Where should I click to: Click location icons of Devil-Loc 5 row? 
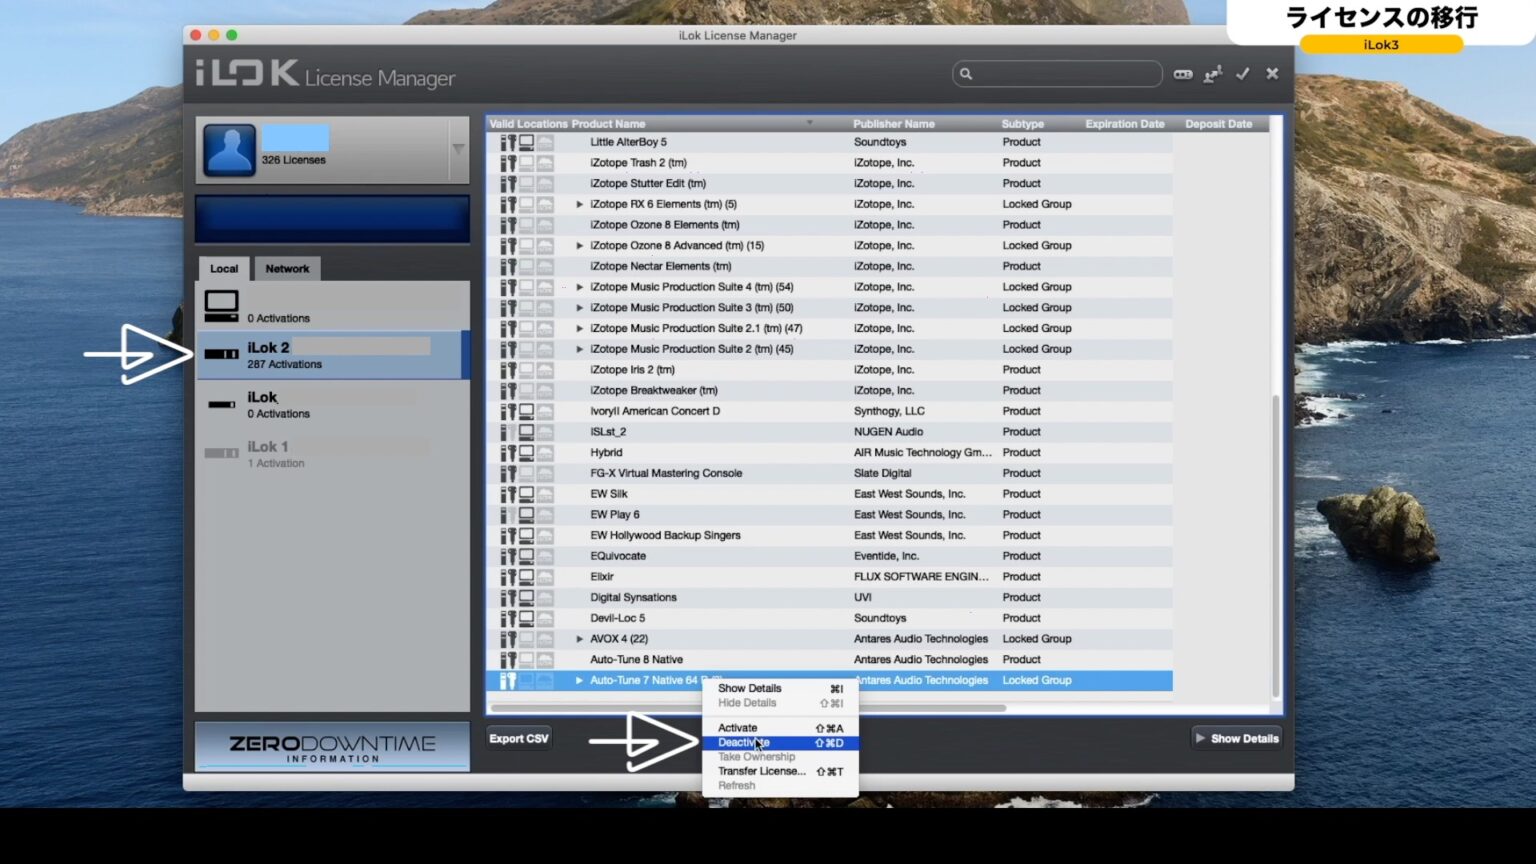click(527, 618)
